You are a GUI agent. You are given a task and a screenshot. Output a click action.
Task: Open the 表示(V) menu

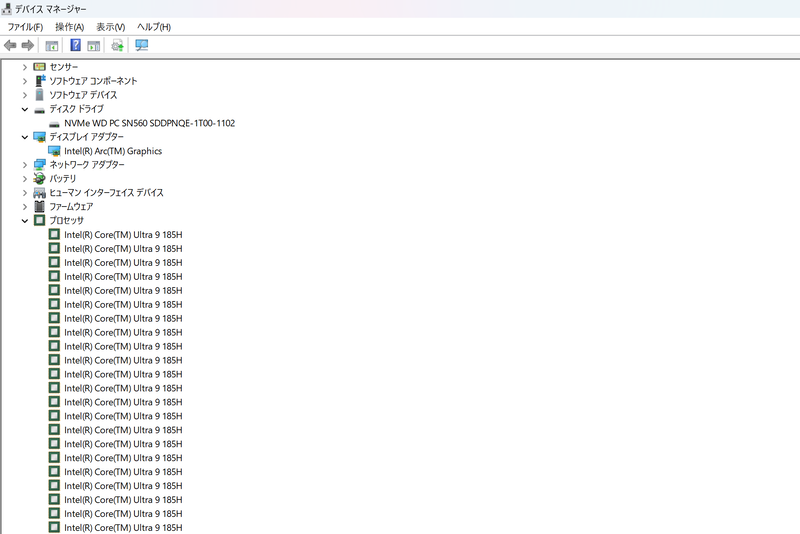111,27
